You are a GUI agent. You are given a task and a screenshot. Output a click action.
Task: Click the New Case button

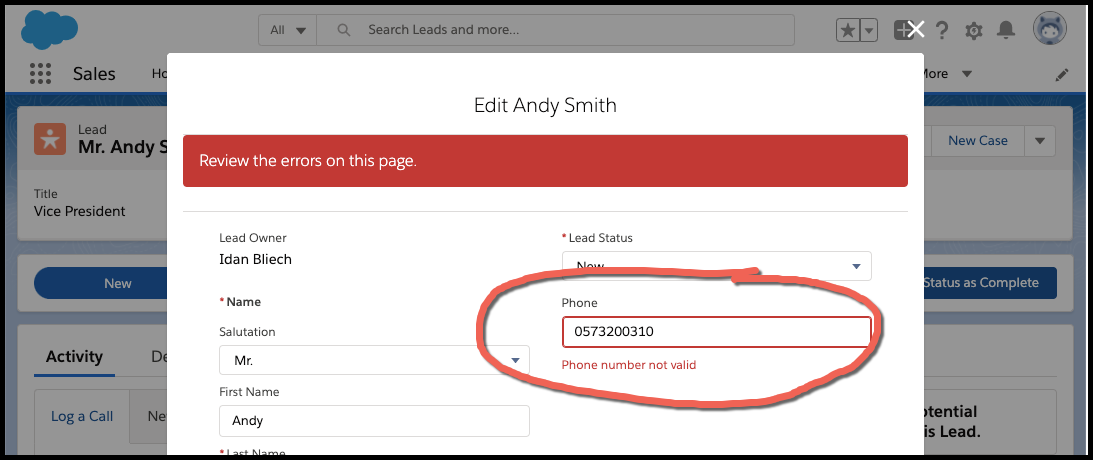click(977, 141)
